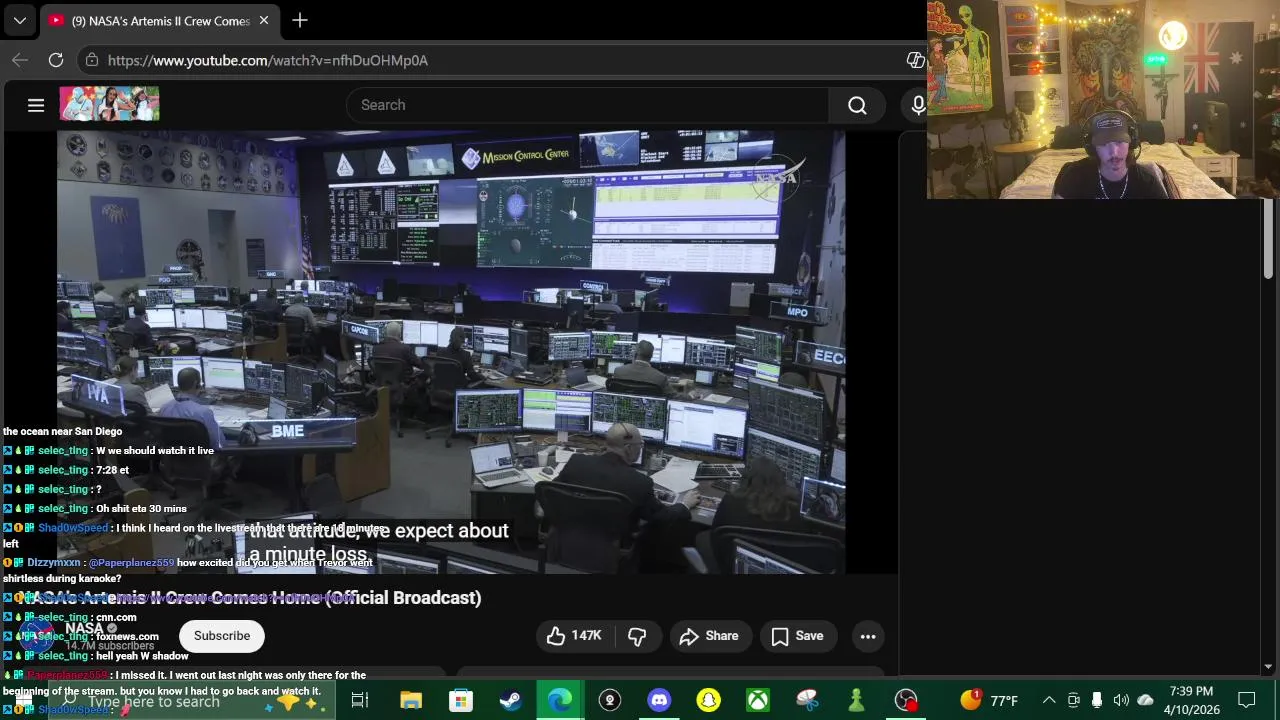
Task: Open the tab list dropdown chevron
Action: click(19, 20)
